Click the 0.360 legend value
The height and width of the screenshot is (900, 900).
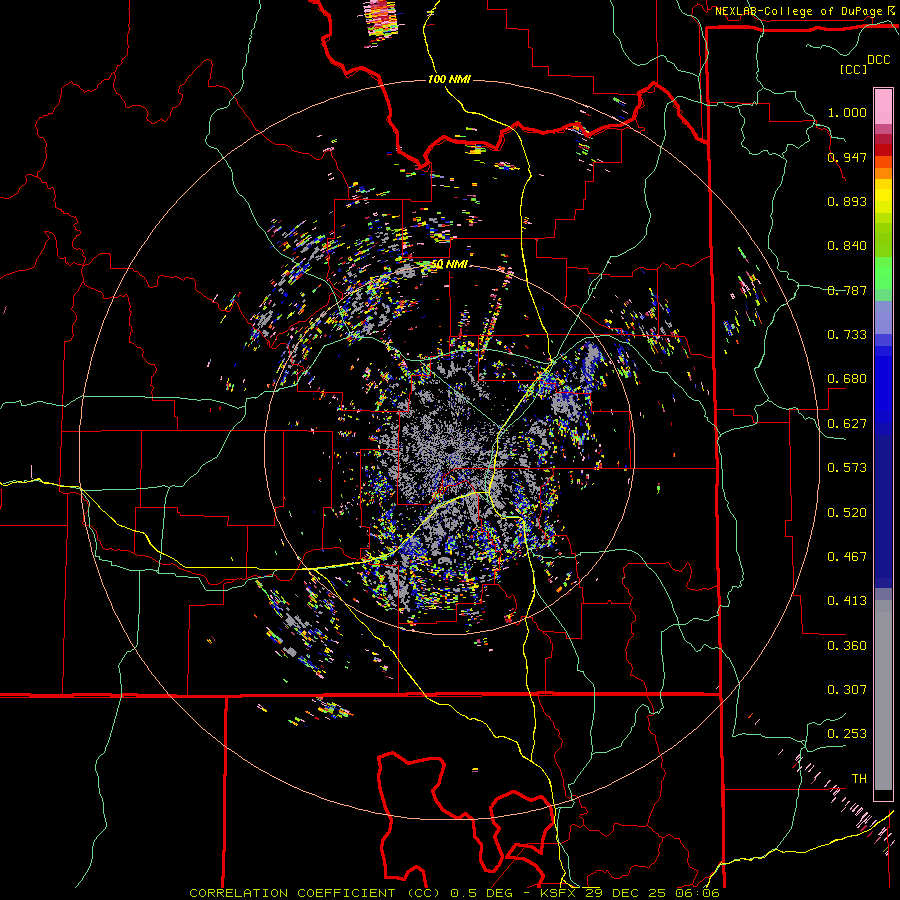coord(847,646)
